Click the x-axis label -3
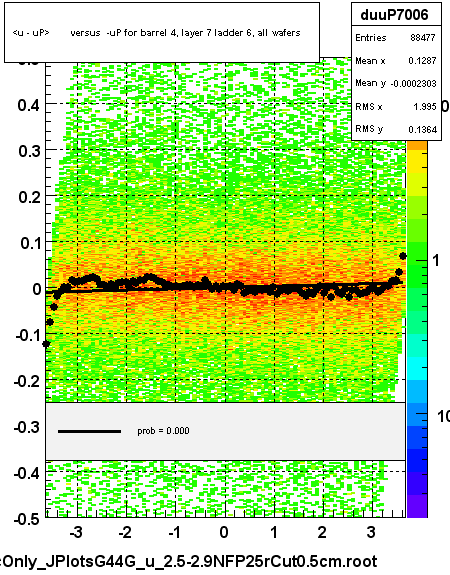 pyautogui.click(x=76, y=532)
